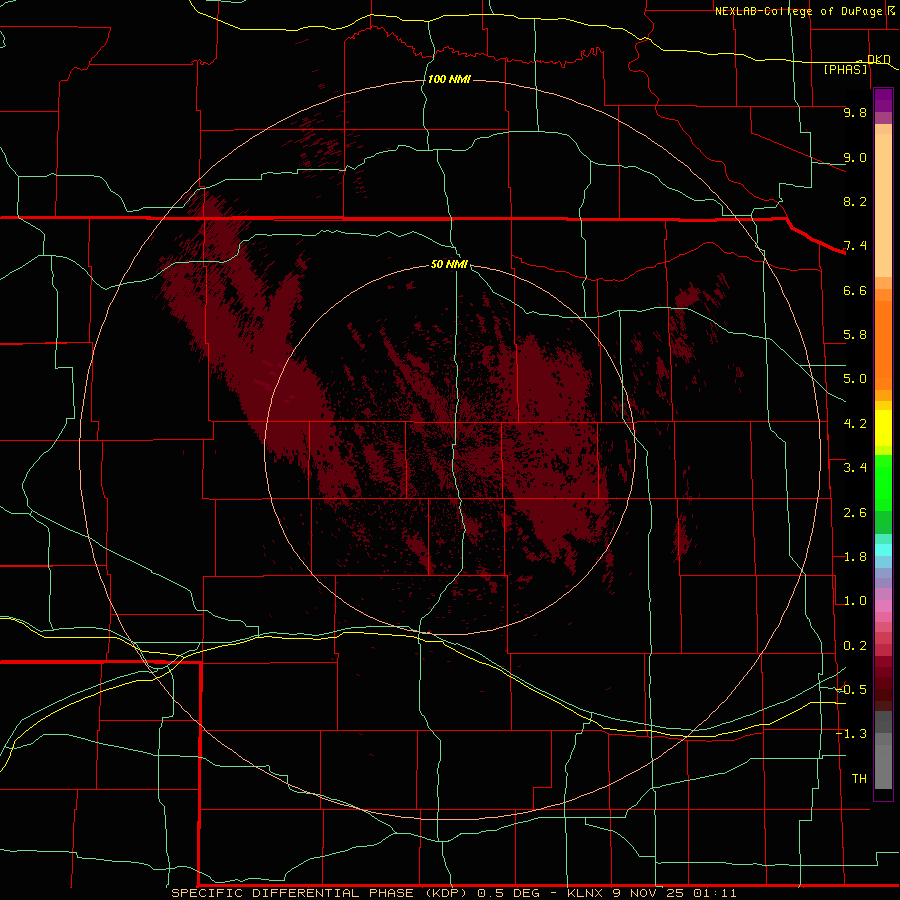Click the [PHAS] label above the color scale
The image size is (900, 900).
point(845,70)
